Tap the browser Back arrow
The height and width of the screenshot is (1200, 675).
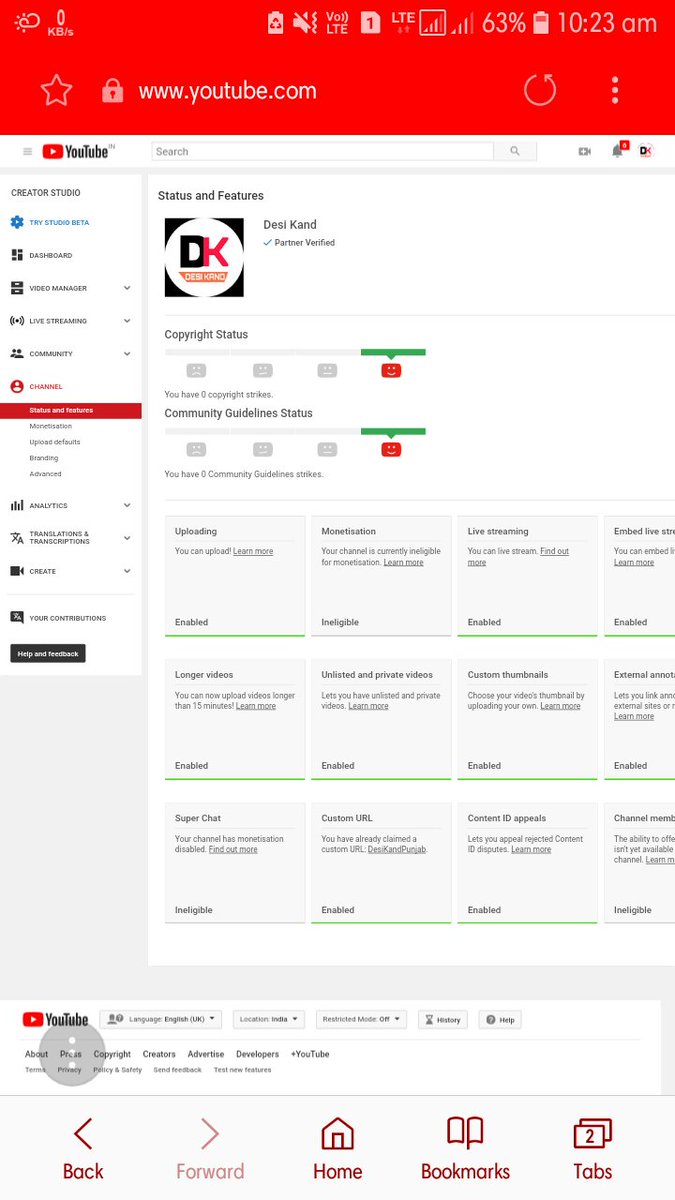83,1149
